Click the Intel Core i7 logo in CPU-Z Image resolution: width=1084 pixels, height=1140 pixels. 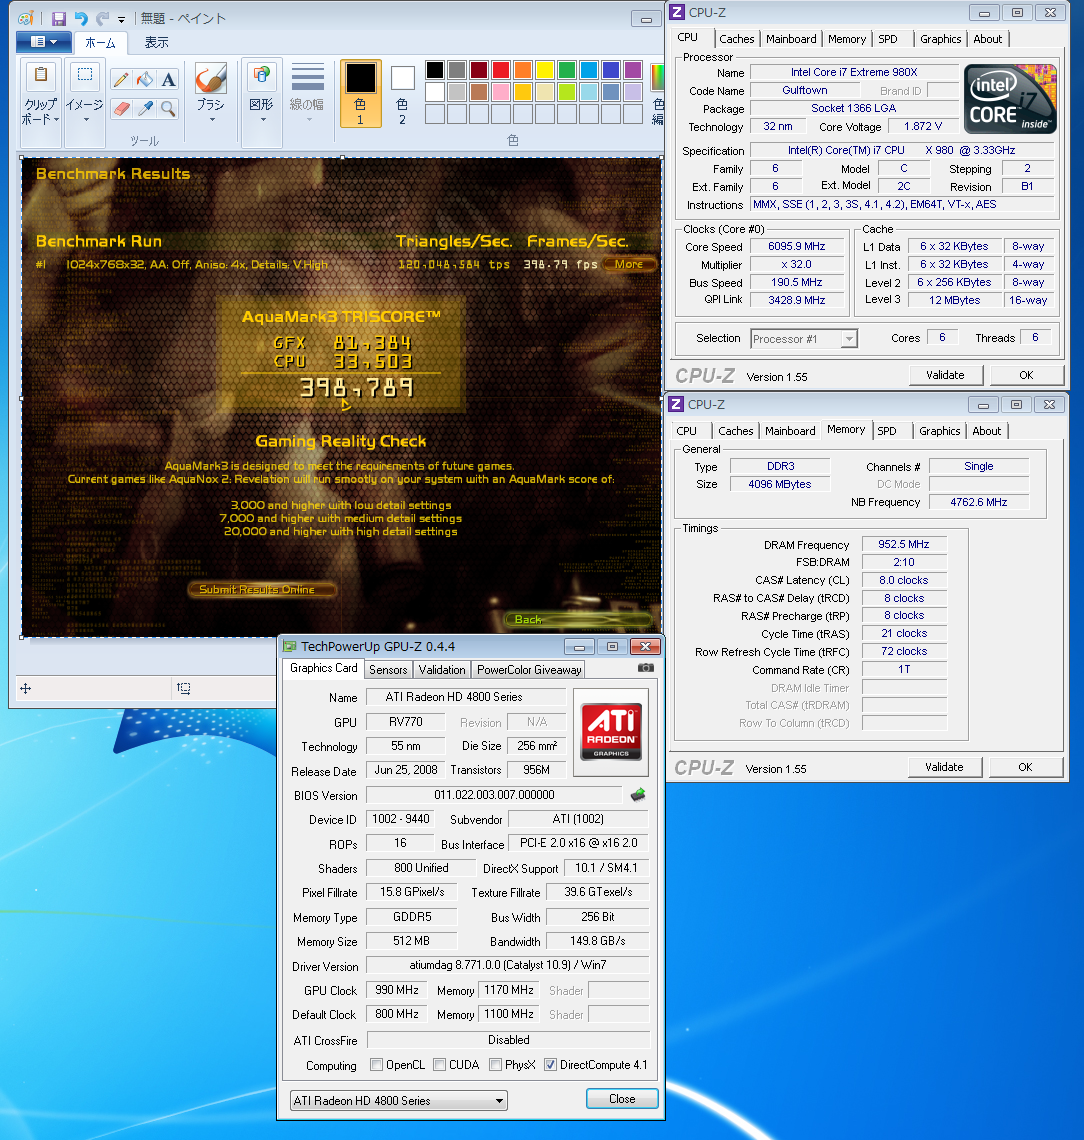point(1010,99)
